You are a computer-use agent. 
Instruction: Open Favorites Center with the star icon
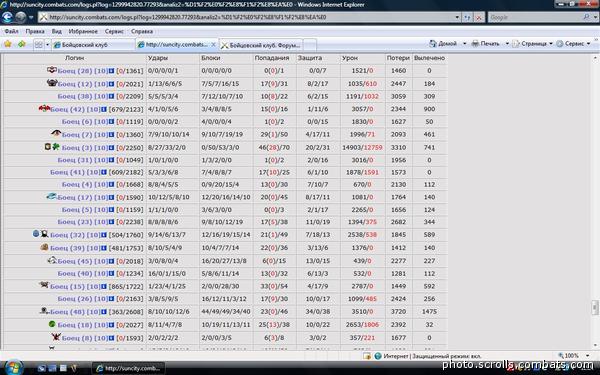coord(8,44)
